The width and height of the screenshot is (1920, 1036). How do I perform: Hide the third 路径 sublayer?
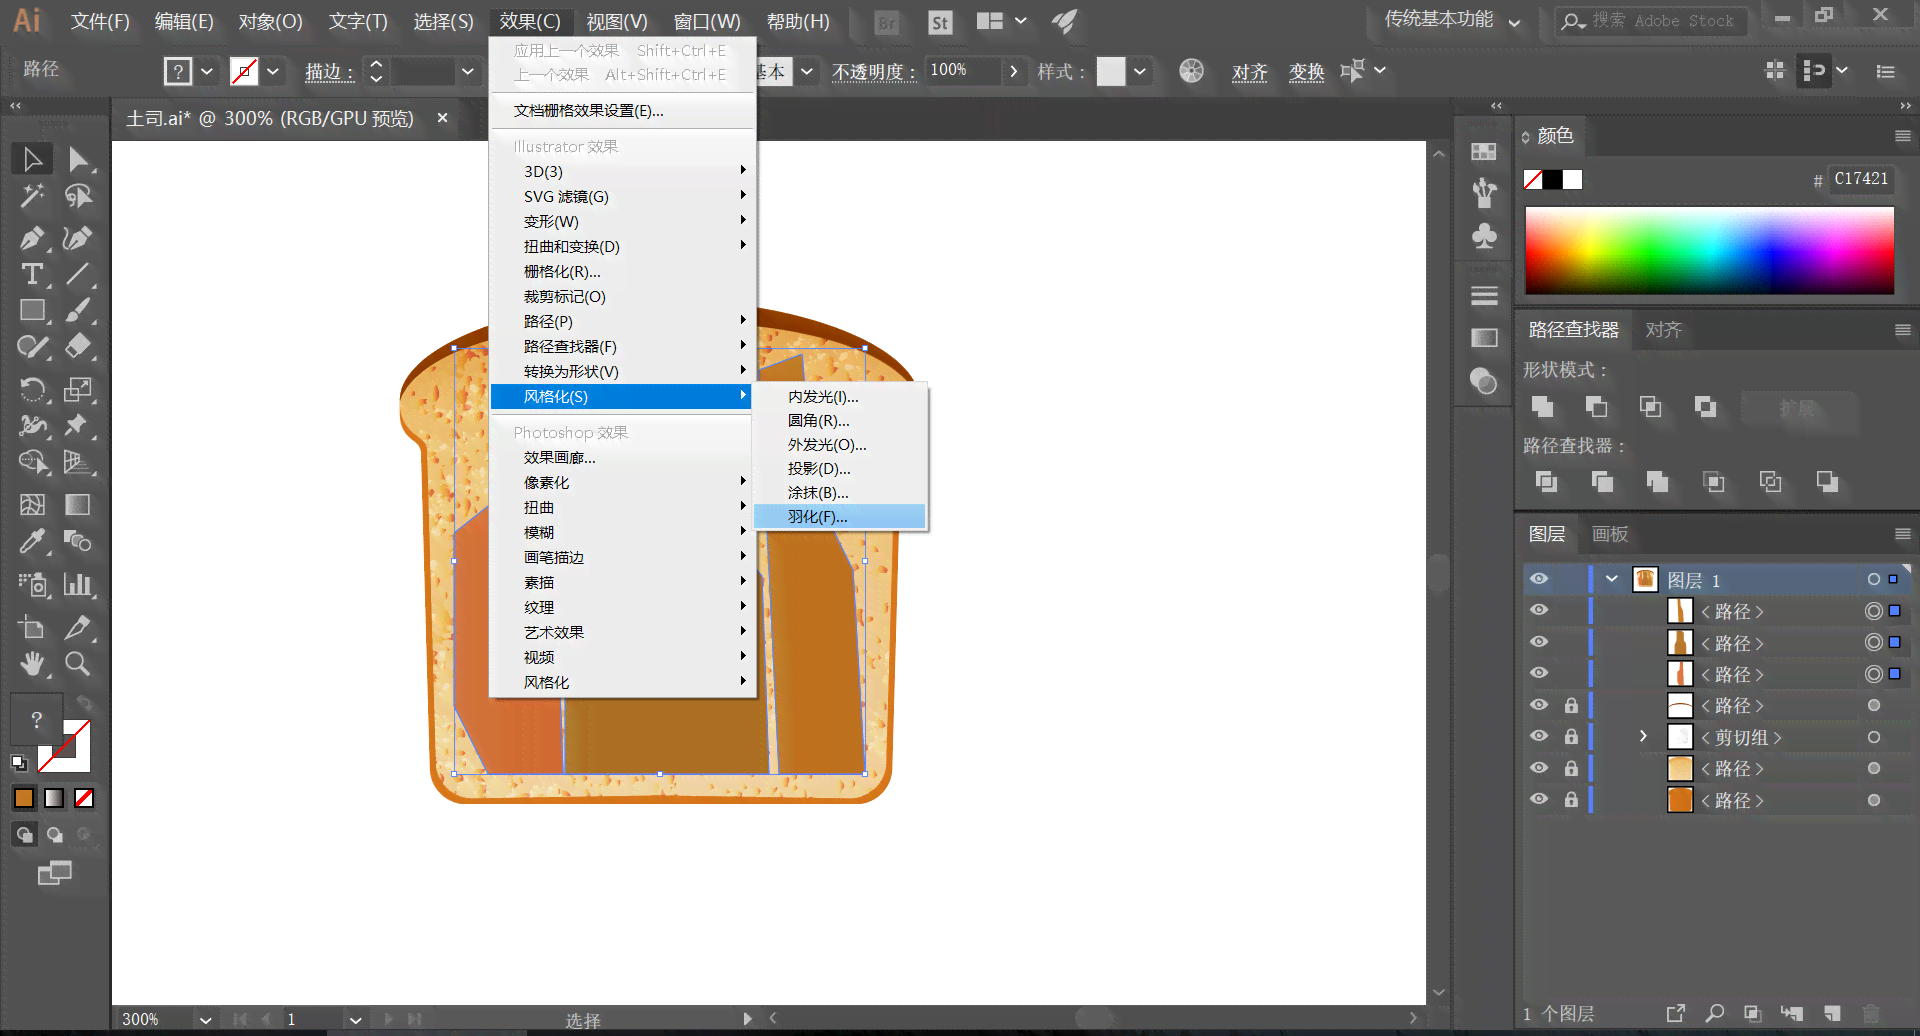click(x=1539, y=673)
